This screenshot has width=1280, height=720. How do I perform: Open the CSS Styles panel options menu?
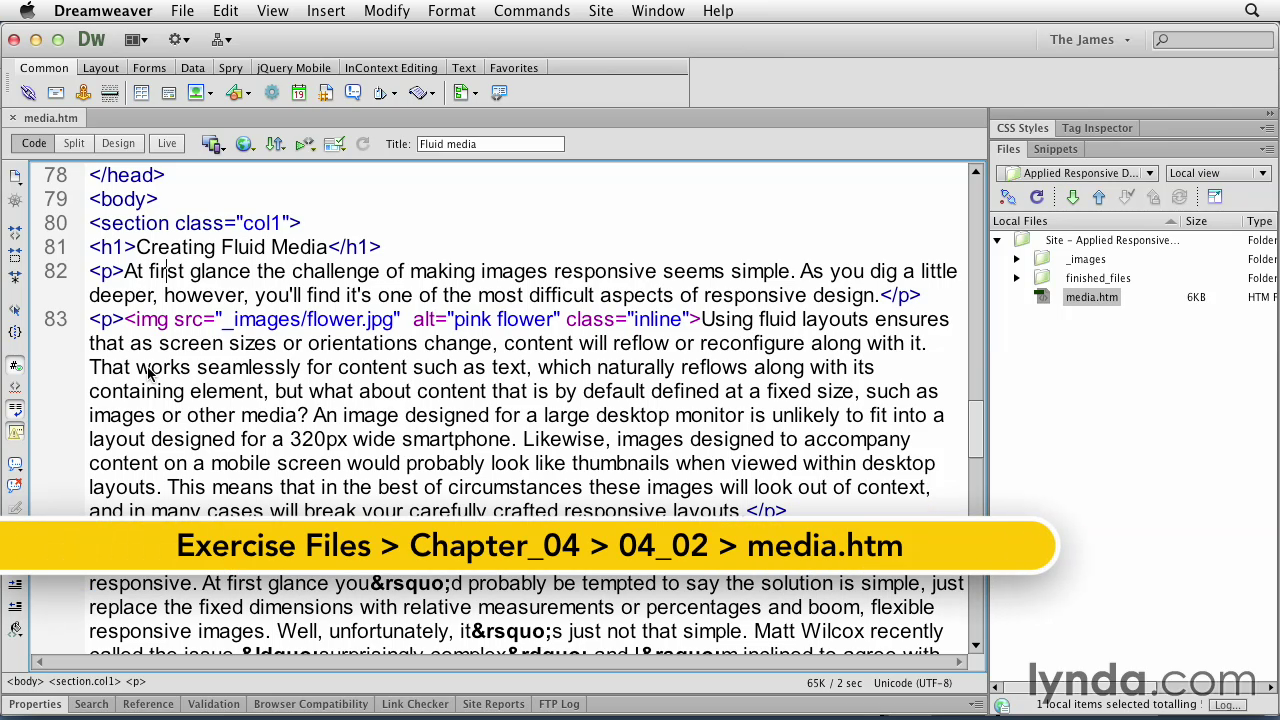pyautogui.click(x=1267, y=128)
